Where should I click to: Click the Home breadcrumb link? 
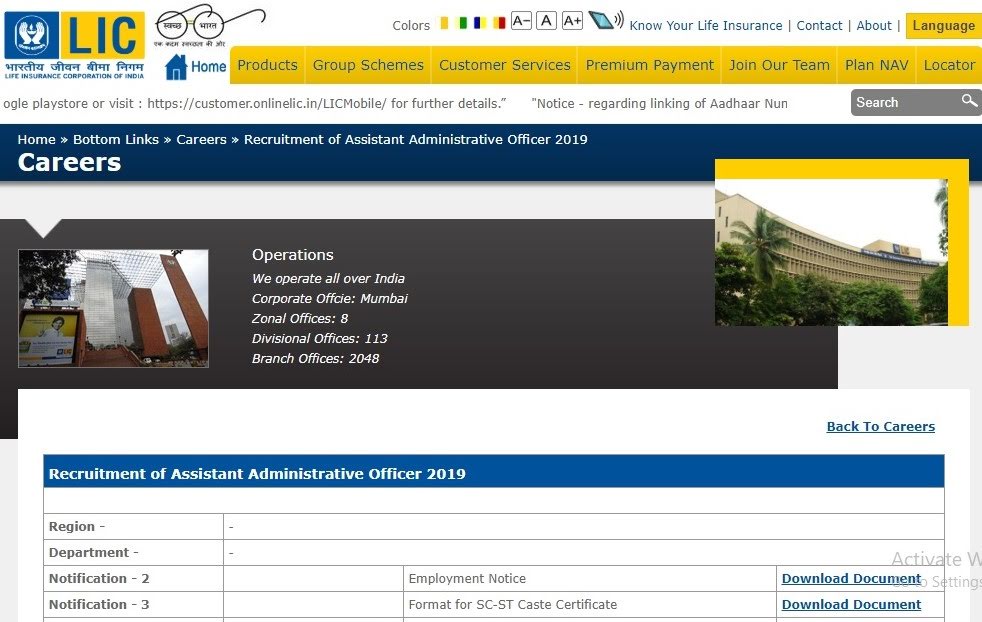36,140
